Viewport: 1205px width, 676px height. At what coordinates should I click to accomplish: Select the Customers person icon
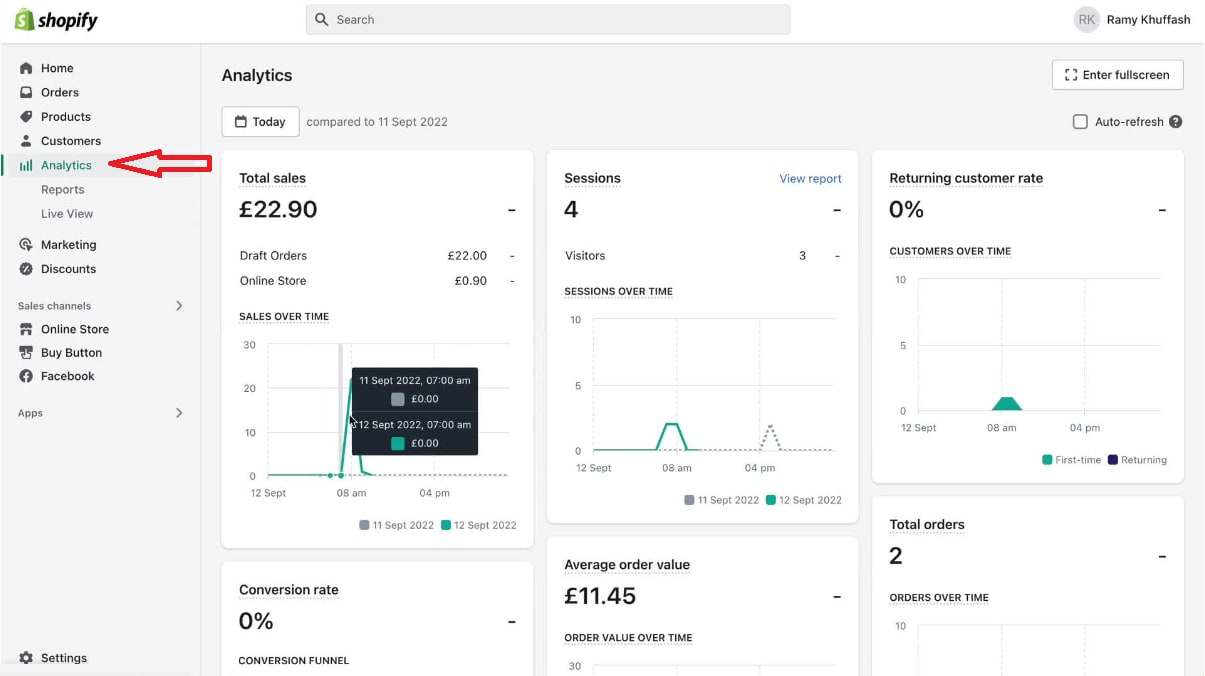tap(26, 141)
